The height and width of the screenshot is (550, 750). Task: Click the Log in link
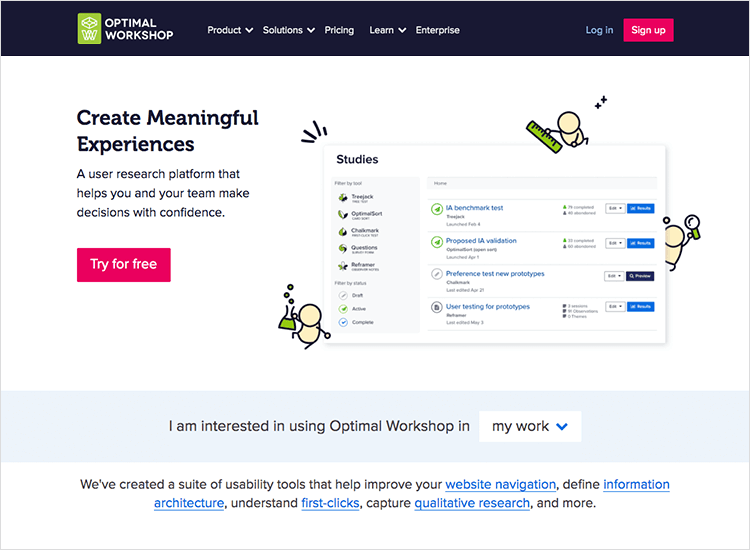599,30
